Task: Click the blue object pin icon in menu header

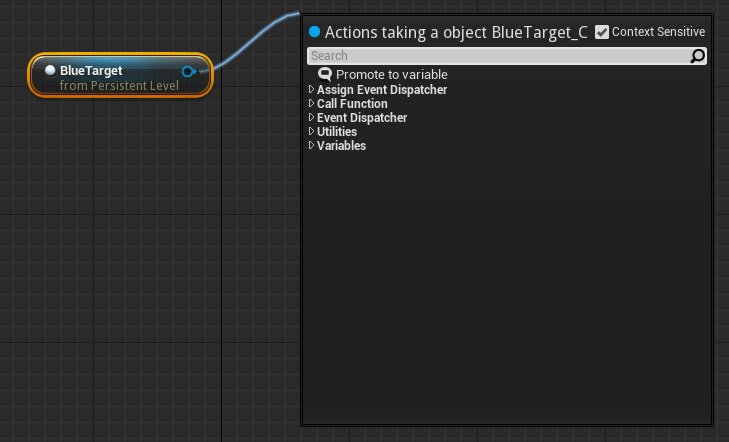Action: [315, 32]
